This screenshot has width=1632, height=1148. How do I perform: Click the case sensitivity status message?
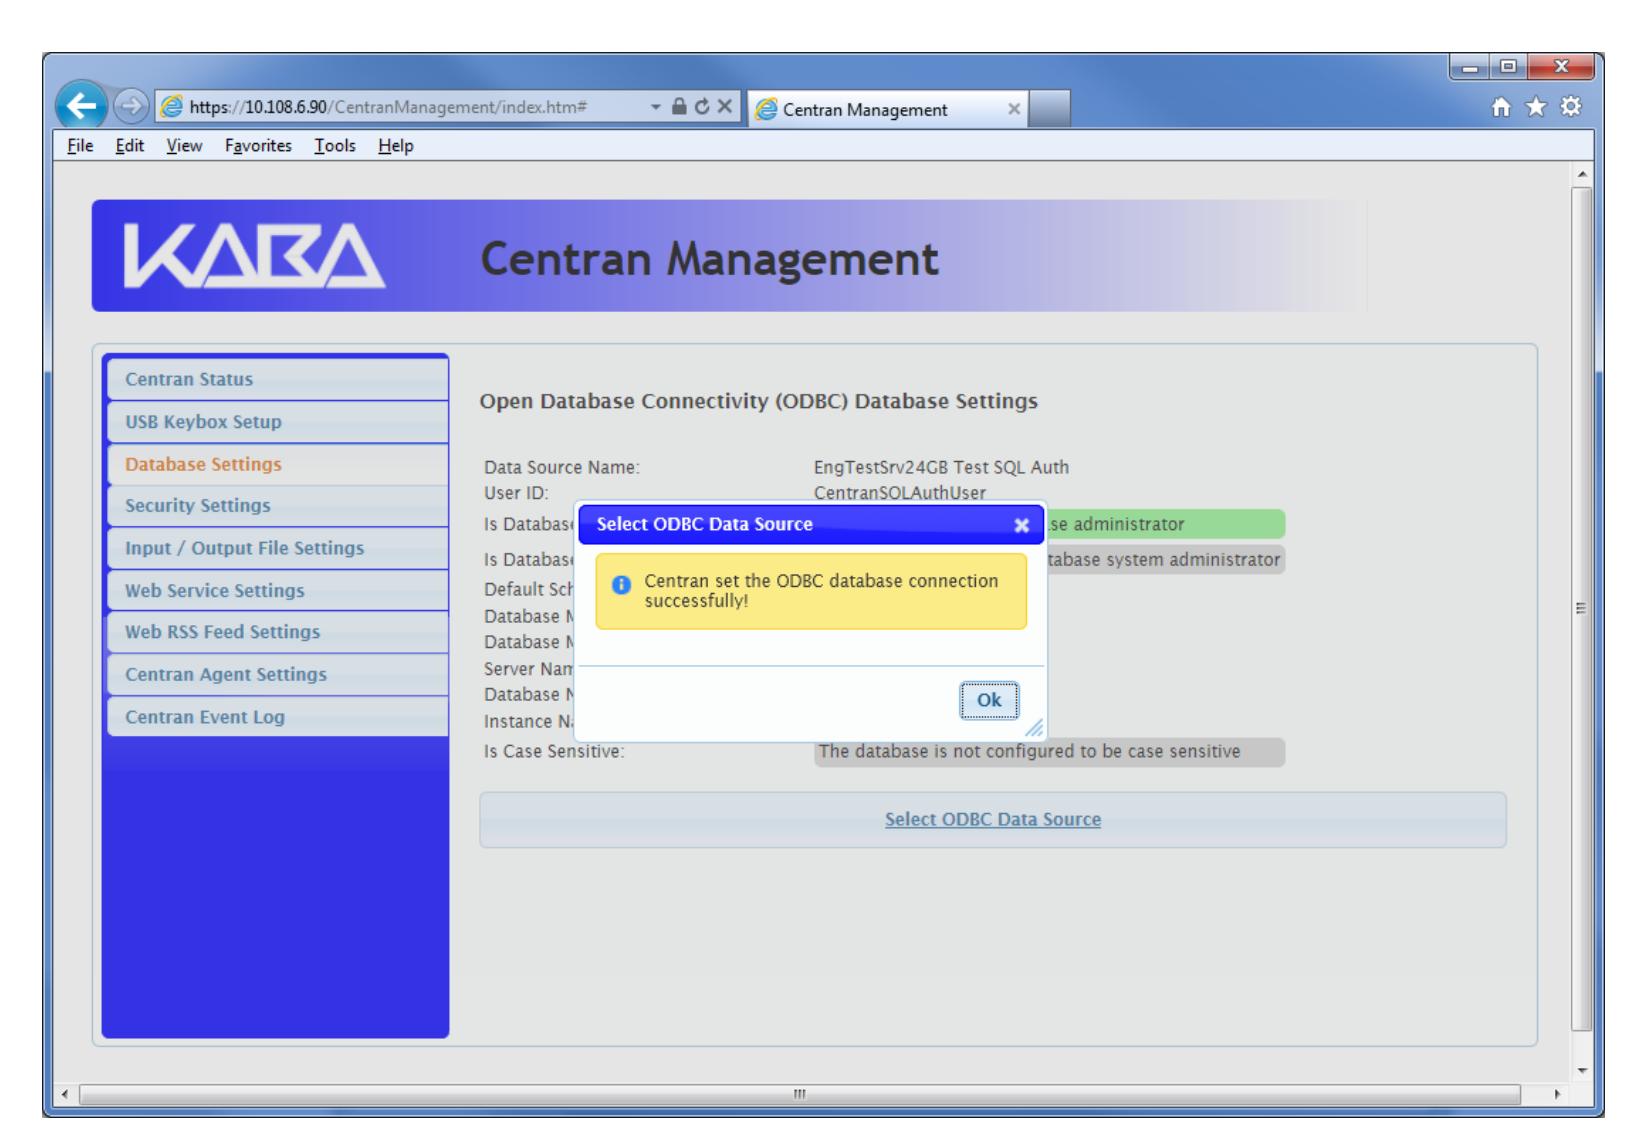coord(1050,752)
